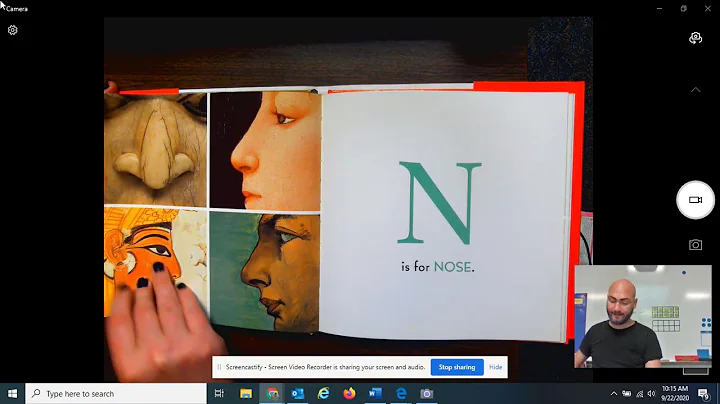The image size is (720, 404).
Task: Open Microsoft Word from the taskbar
Action: (x=375, y=393)
